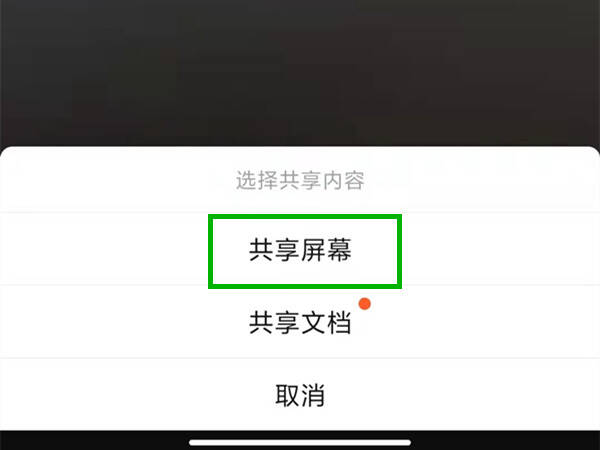Select the 共享屏幕 option

pos(300,249)
